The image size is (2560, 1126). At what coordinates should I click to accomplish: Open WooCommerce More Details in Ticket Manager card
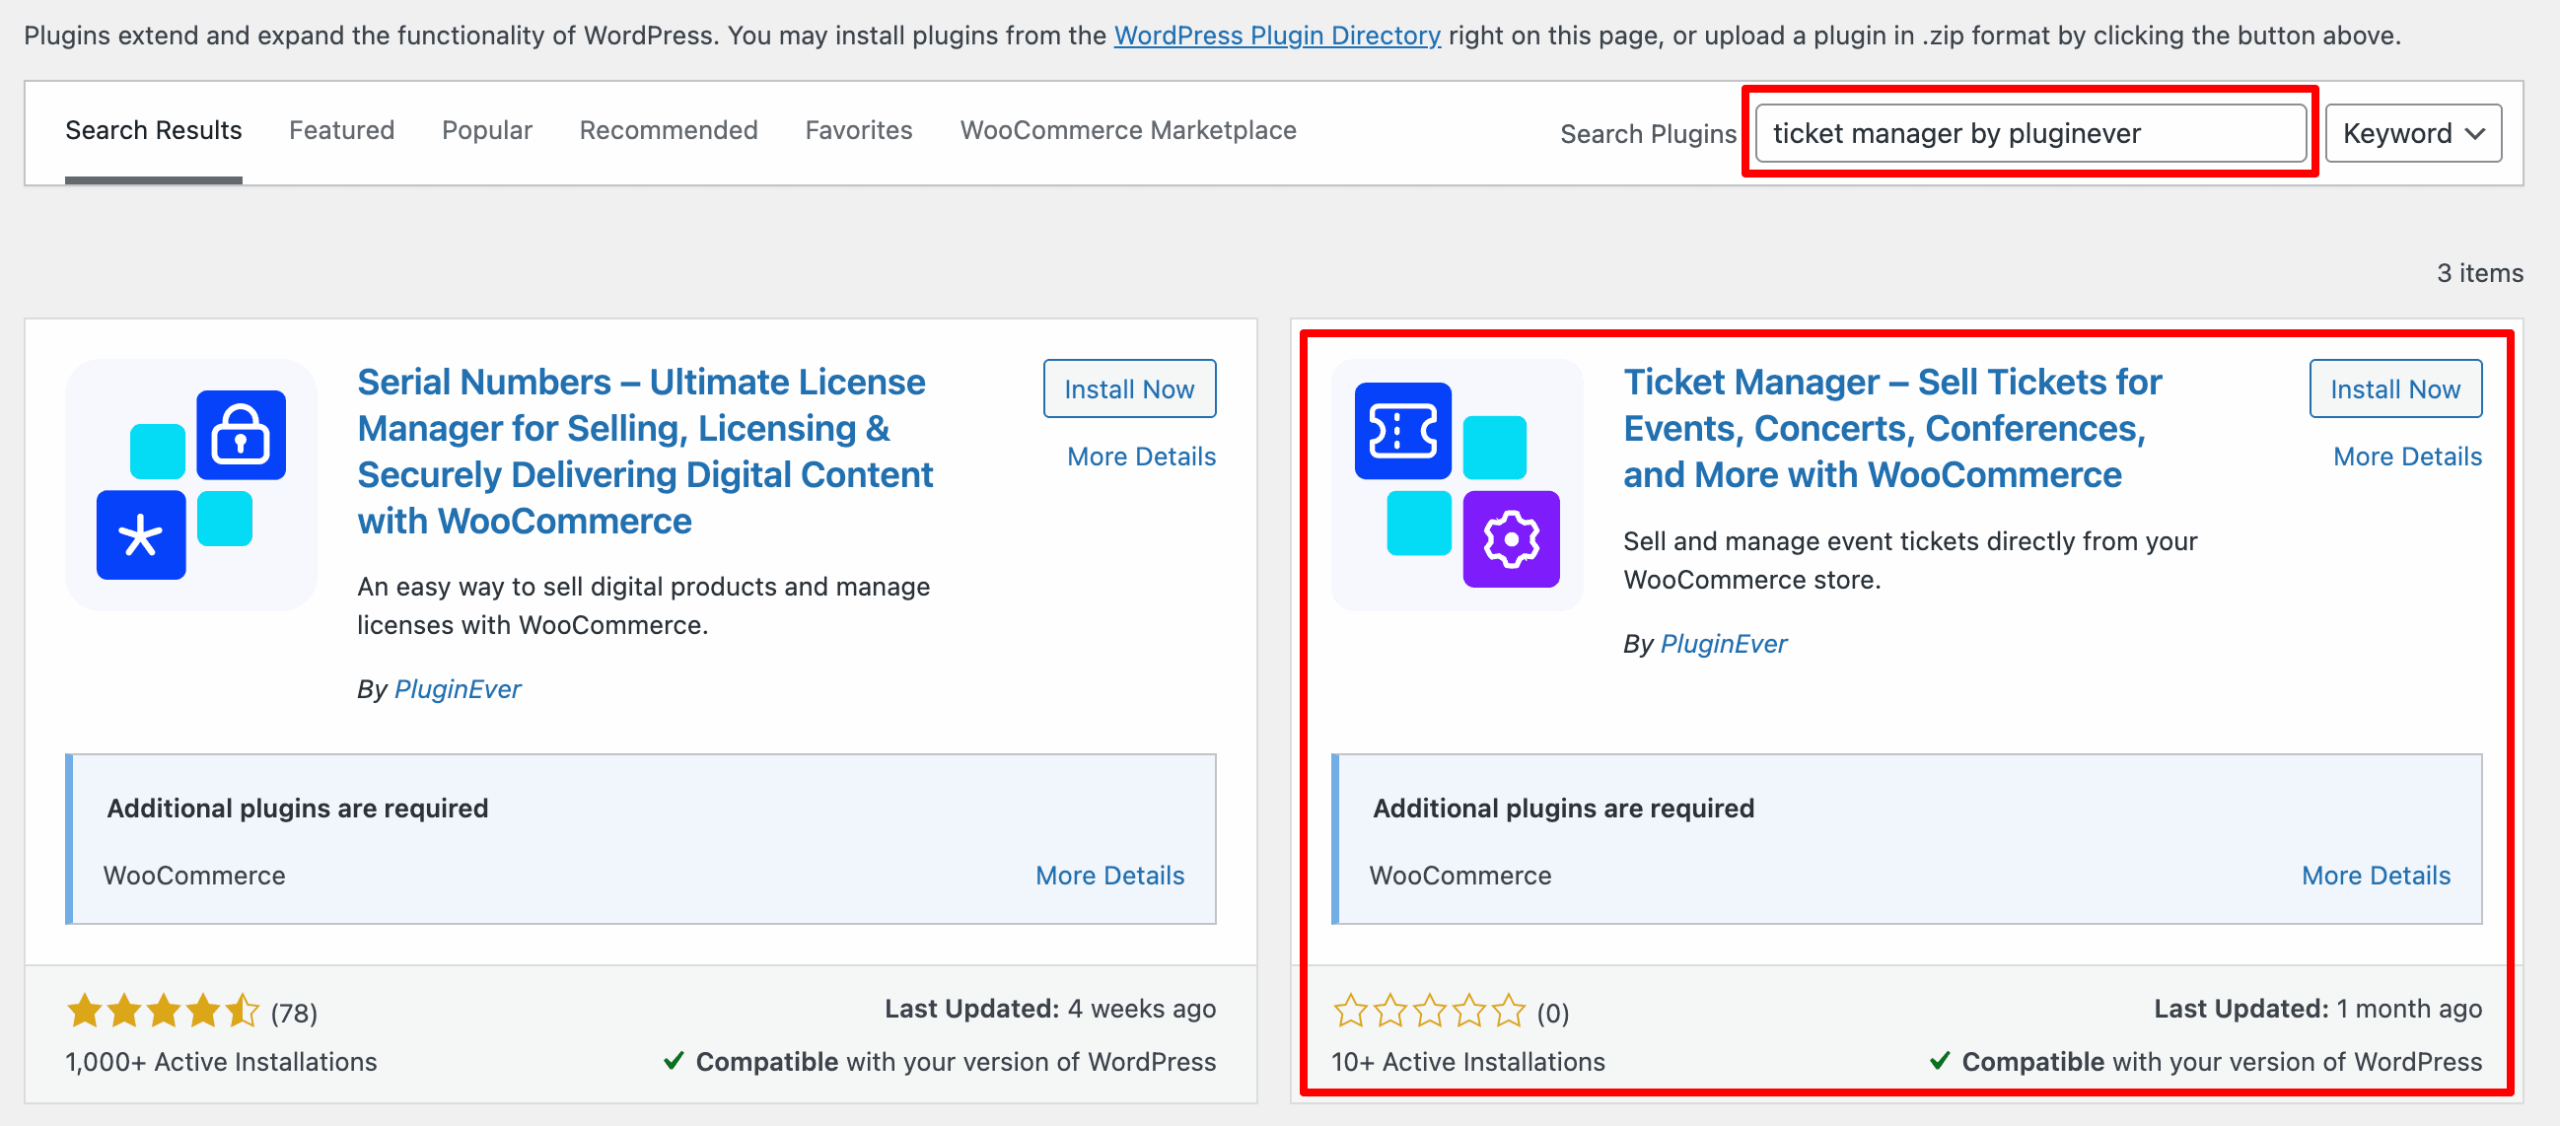[2376, 875]
